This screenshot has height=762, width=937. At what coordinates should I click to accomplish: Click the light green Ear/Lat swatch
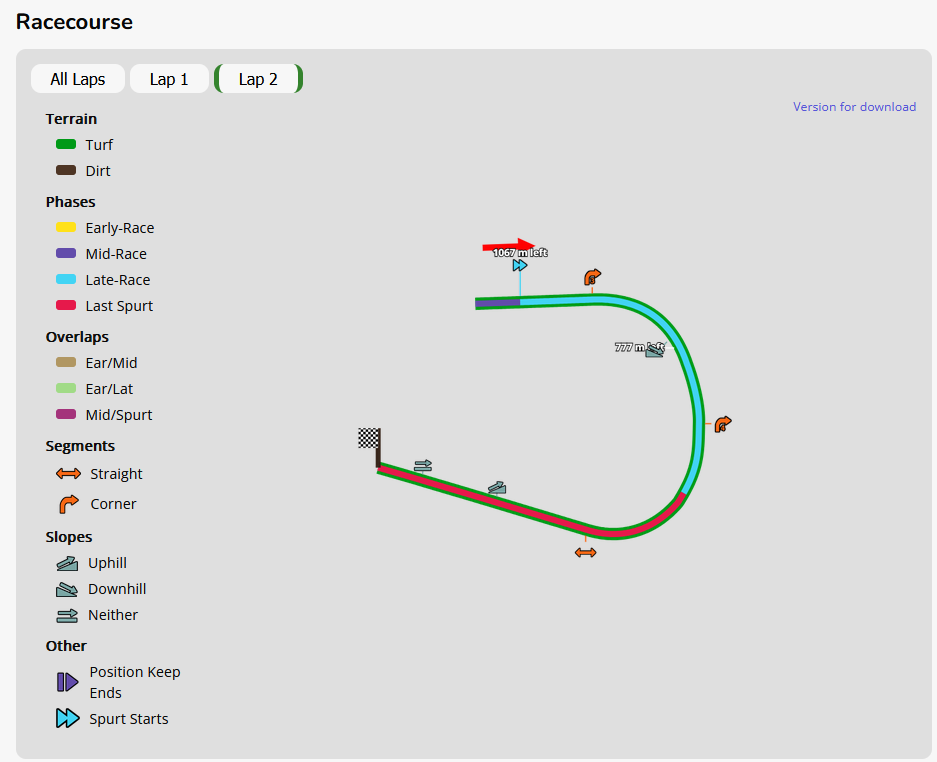pyautogui.click(x=66, y=388)
